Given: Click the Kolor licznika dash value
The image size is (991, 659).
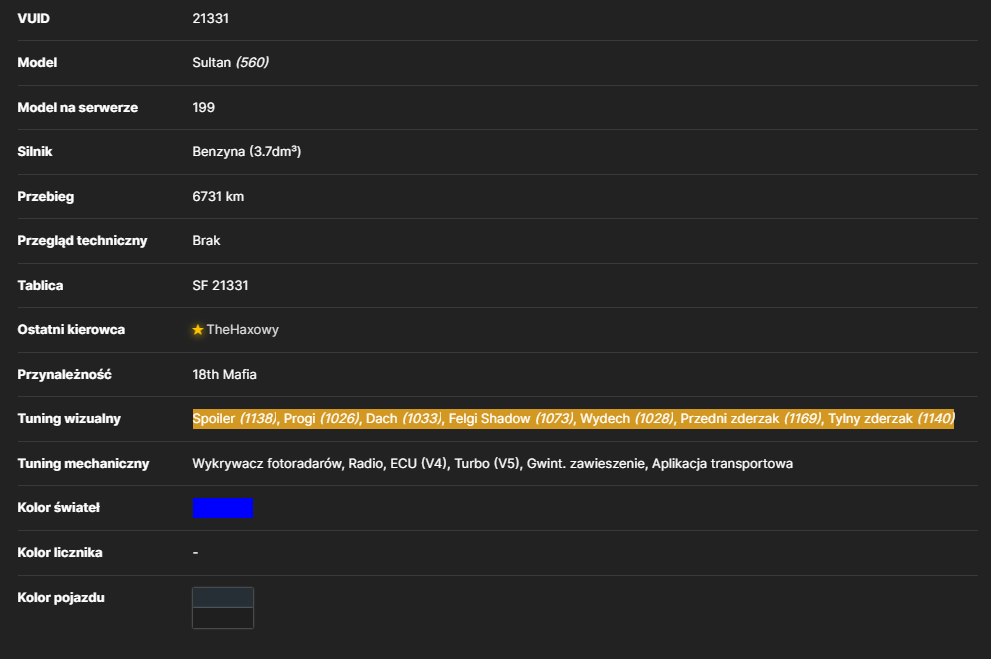Looking at the screenshot, I should point(195,553).
